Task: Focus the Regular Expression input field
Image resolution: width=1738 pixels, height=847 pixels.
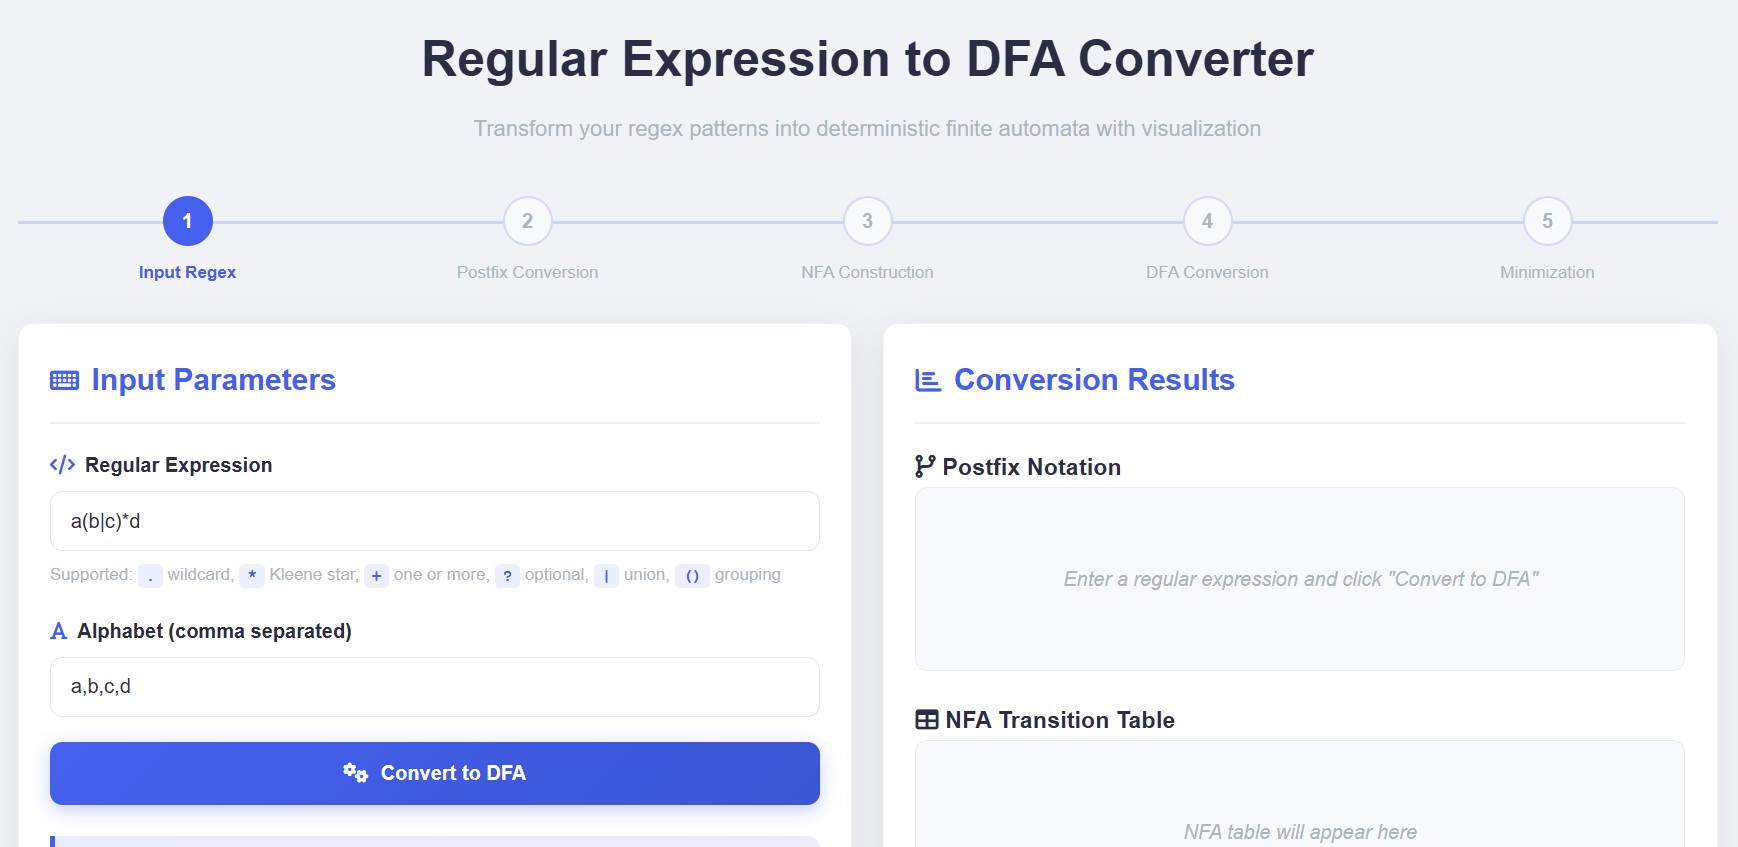Action: pos(434,521)
